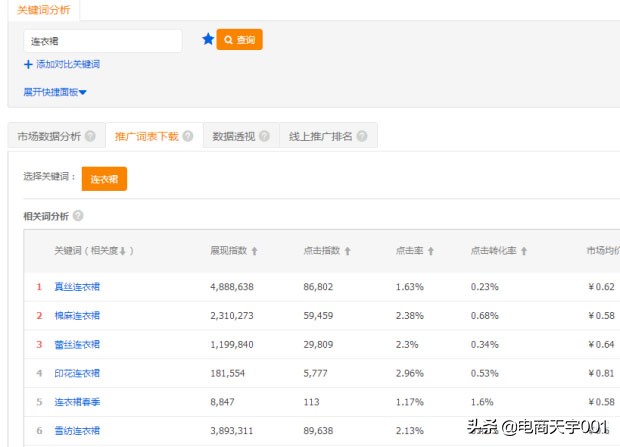Image resolution: width=620 pixels, height=447 pixels.
Task: Click the 1,199,840 impressions value
Action: pos(232,345)
